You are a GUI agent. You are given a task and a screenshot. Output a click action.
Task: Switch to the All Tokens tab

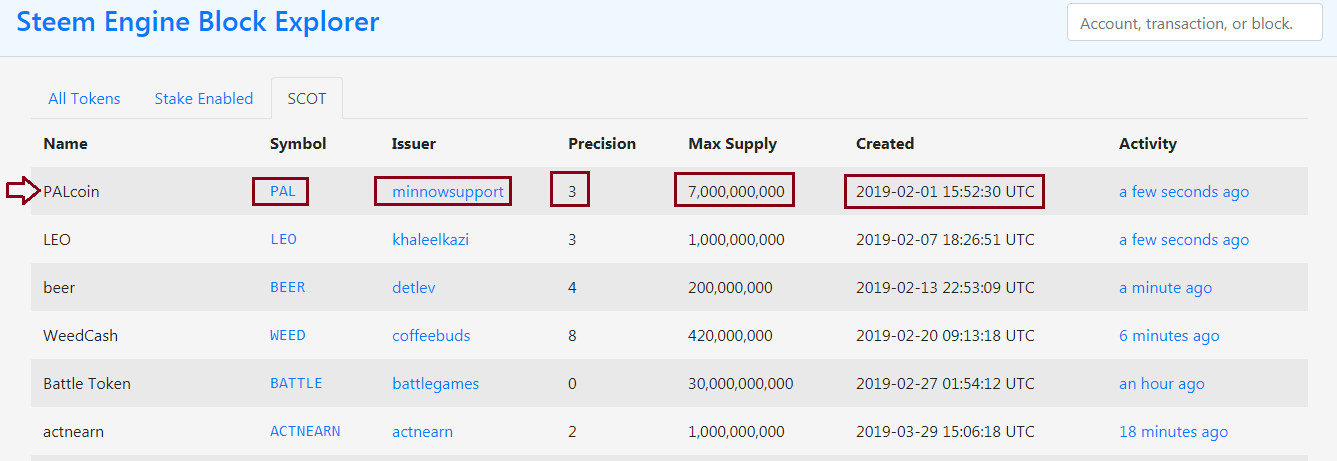click(84, 99)
